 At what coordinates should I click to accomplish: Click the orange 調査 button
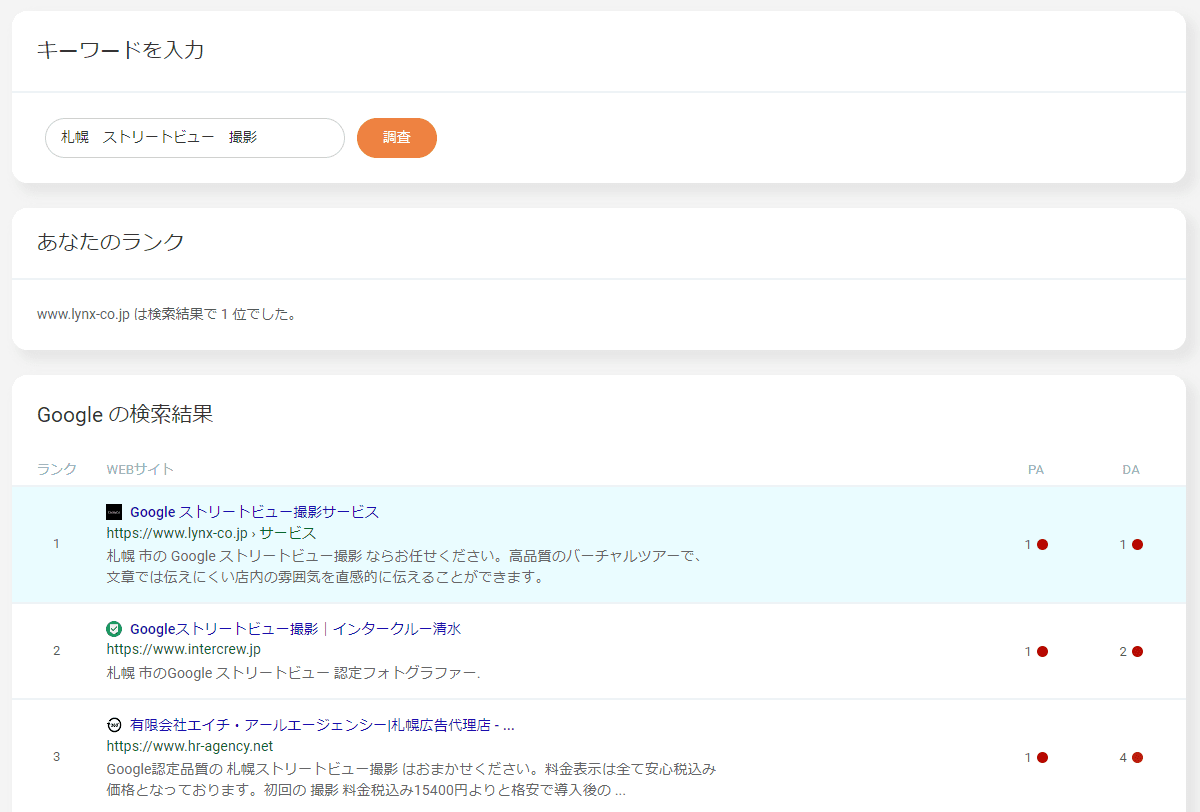pos(397,138)
